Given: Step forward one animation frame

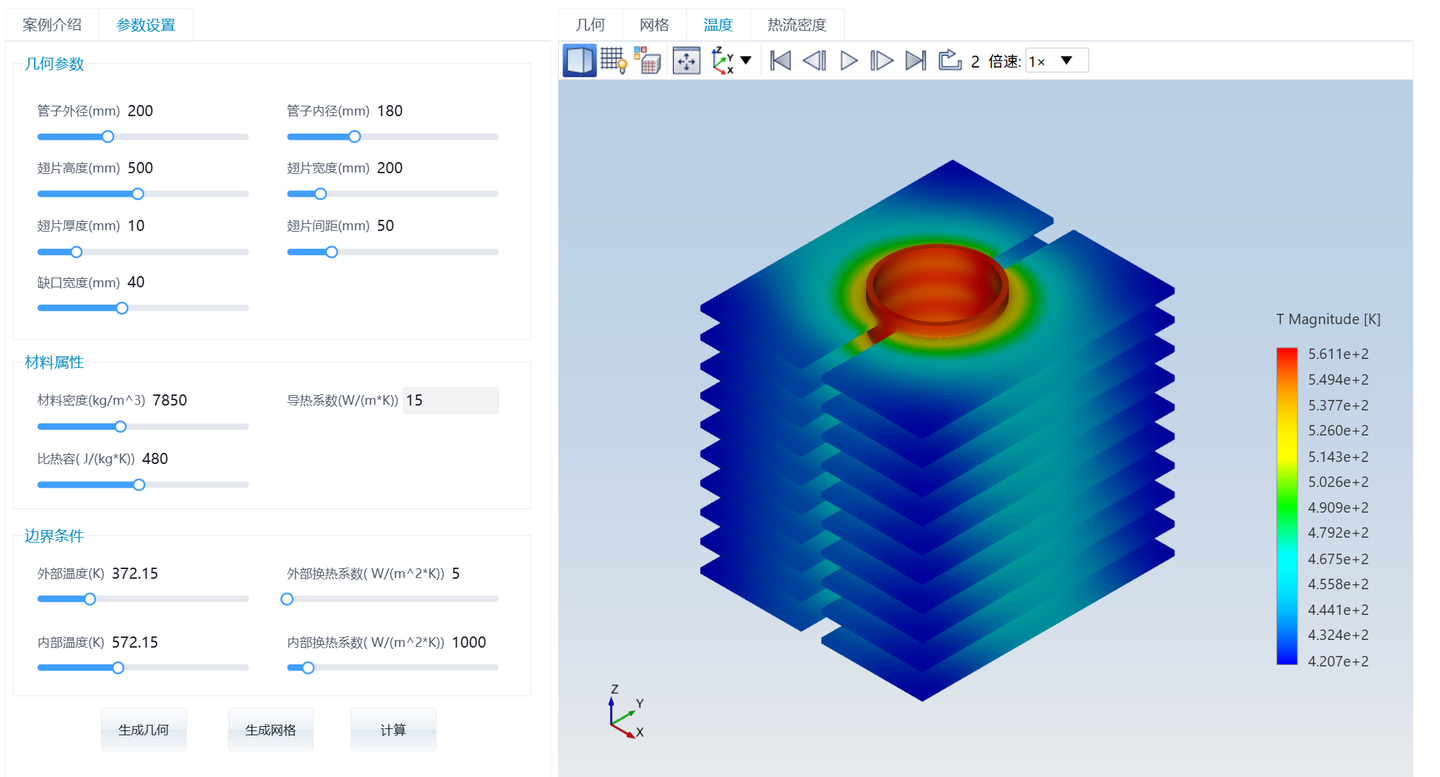Looking at the screenshot, I should click(881, 61).
